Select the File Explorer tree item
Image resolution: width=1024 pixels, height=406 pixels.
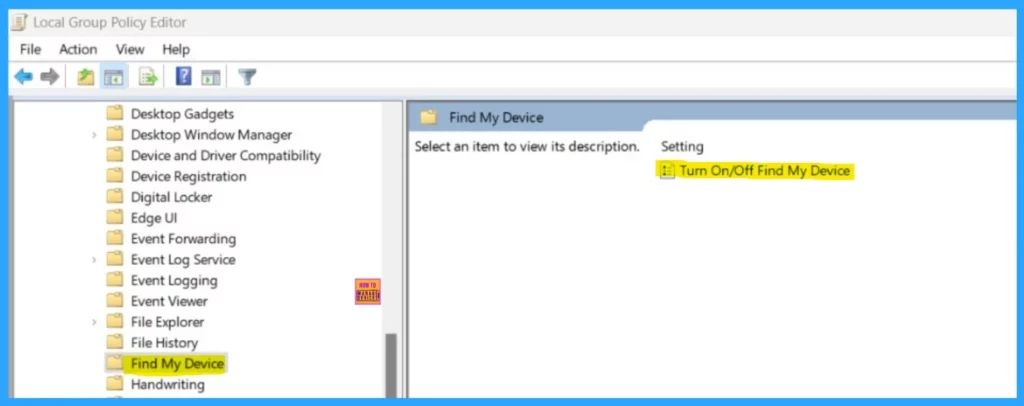167,322
